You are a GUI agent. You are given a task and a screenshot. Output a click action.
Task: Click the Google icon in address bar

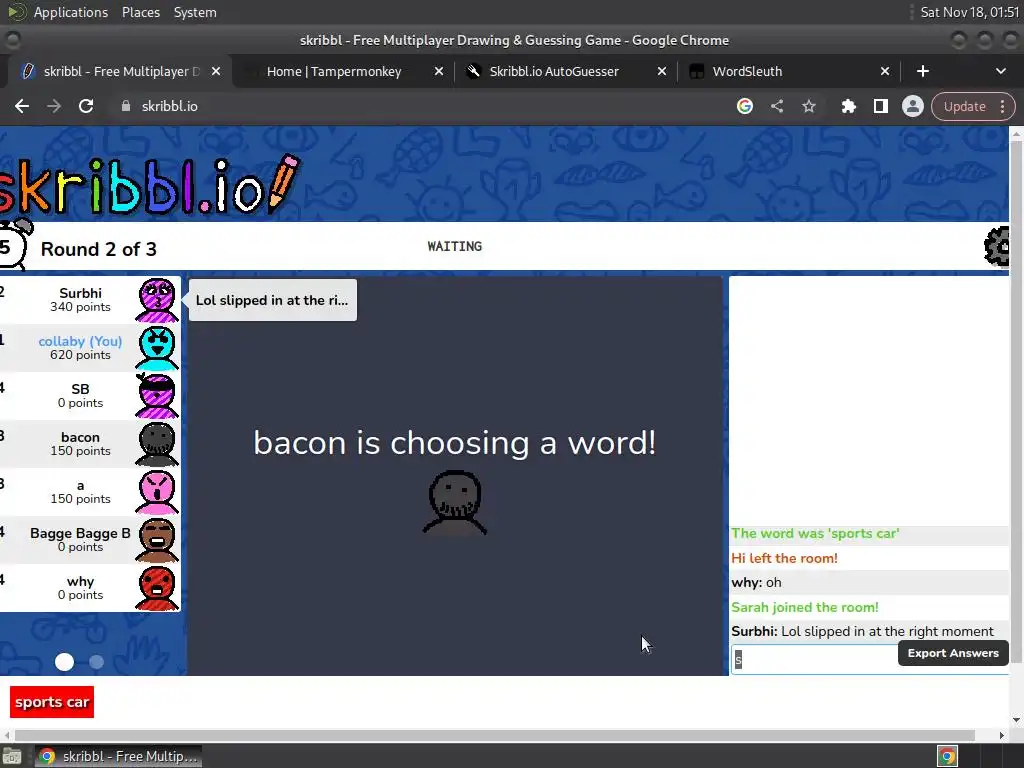744,106
